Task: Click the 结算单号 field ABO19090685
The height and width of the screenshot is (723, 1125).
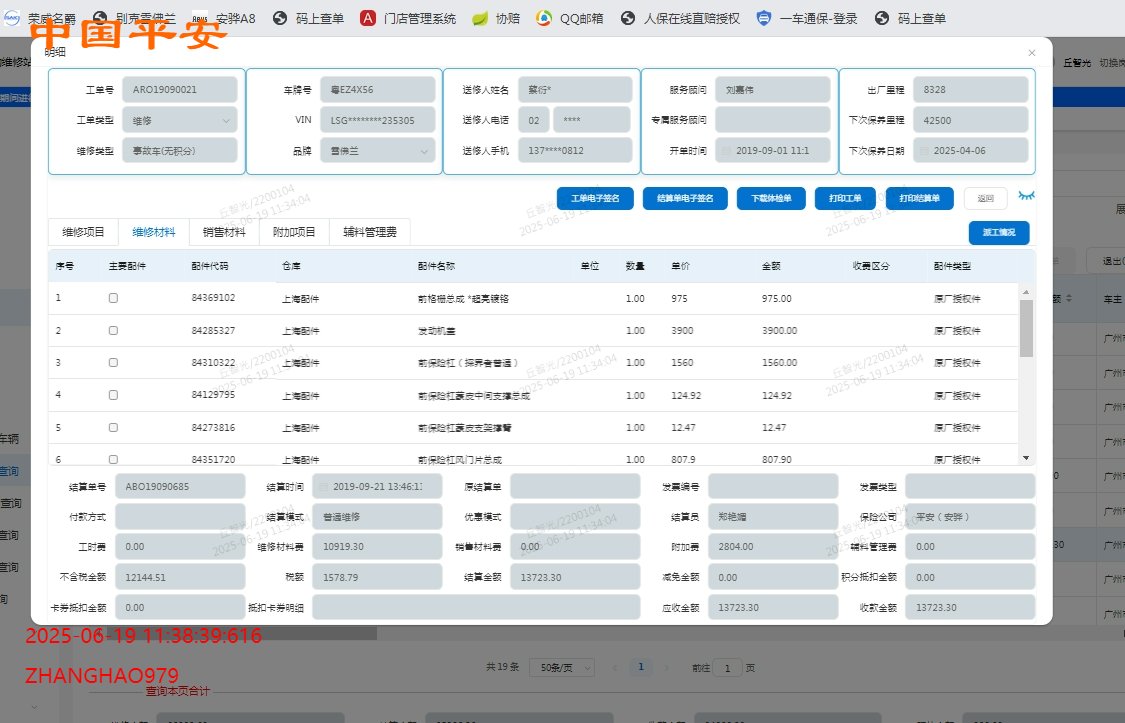Action: pos(179,486)
